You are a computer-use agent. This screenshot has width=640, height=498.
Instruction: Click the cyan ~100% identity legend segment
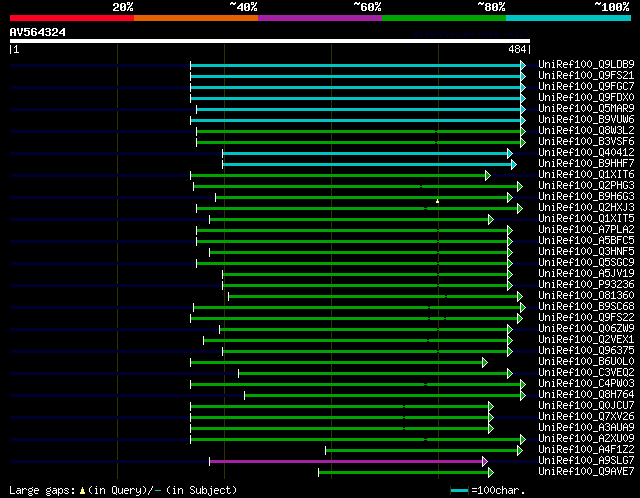tap(568, 18)
